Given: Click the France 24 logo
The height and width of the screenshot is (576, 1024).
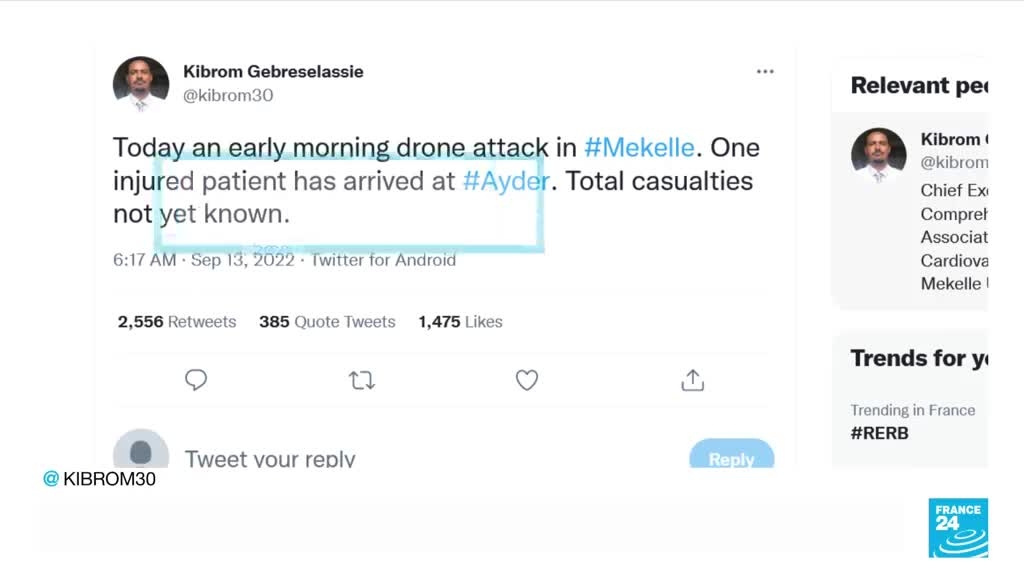Looking at the screenshot, I should click(x=957, y=527).
